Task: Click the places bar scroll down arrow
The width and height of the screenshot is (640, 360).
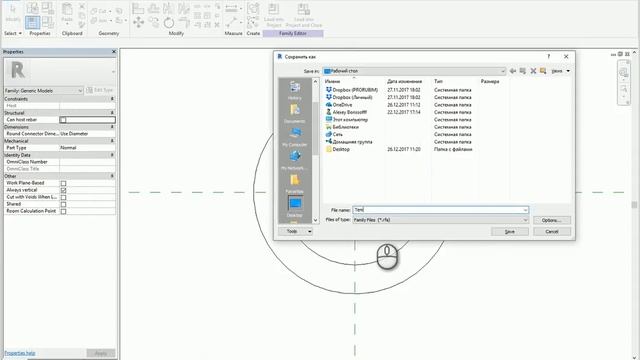Action: [x=315, y=220]
